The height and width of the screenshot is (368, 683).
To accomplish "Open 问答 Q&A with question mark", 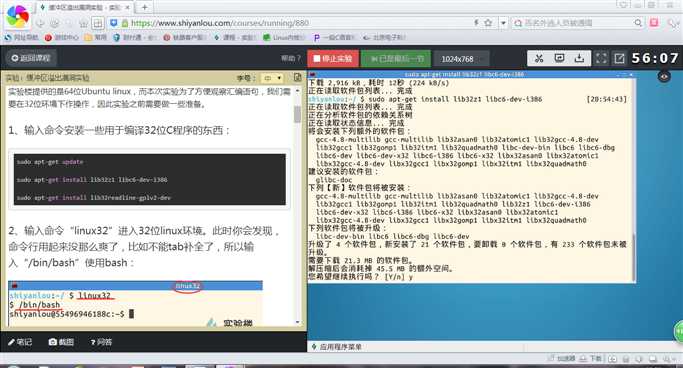I will 101,342.
